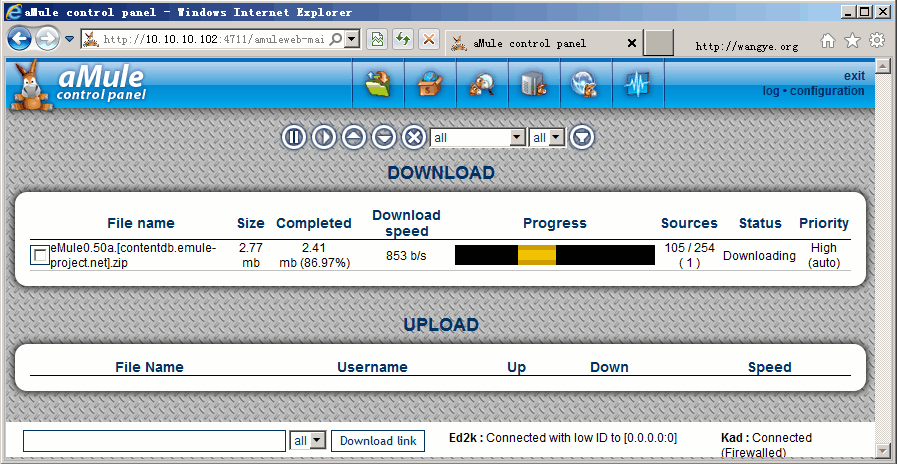
Task: Open the Kad network globe icon
Action: point(586,85)
